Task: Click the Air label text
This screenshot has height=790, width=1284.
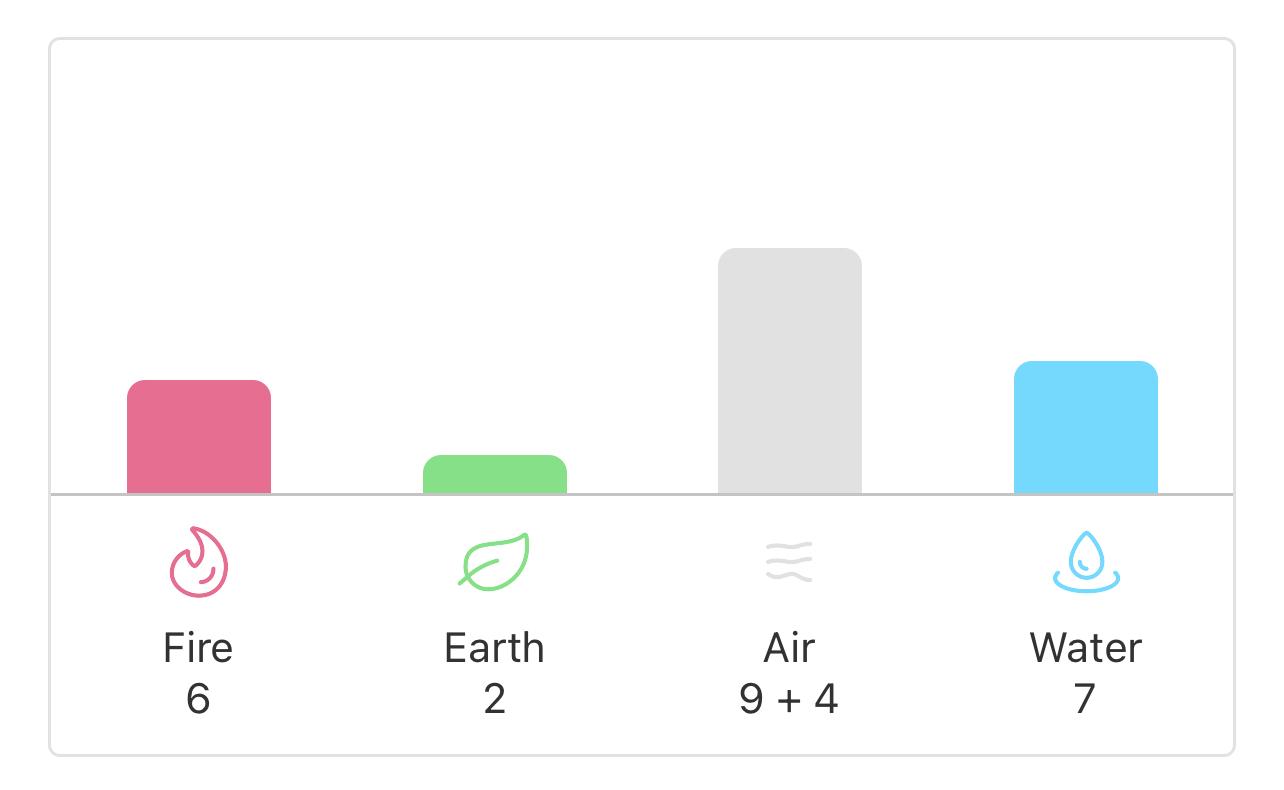Action: click(x=789, y=648)
